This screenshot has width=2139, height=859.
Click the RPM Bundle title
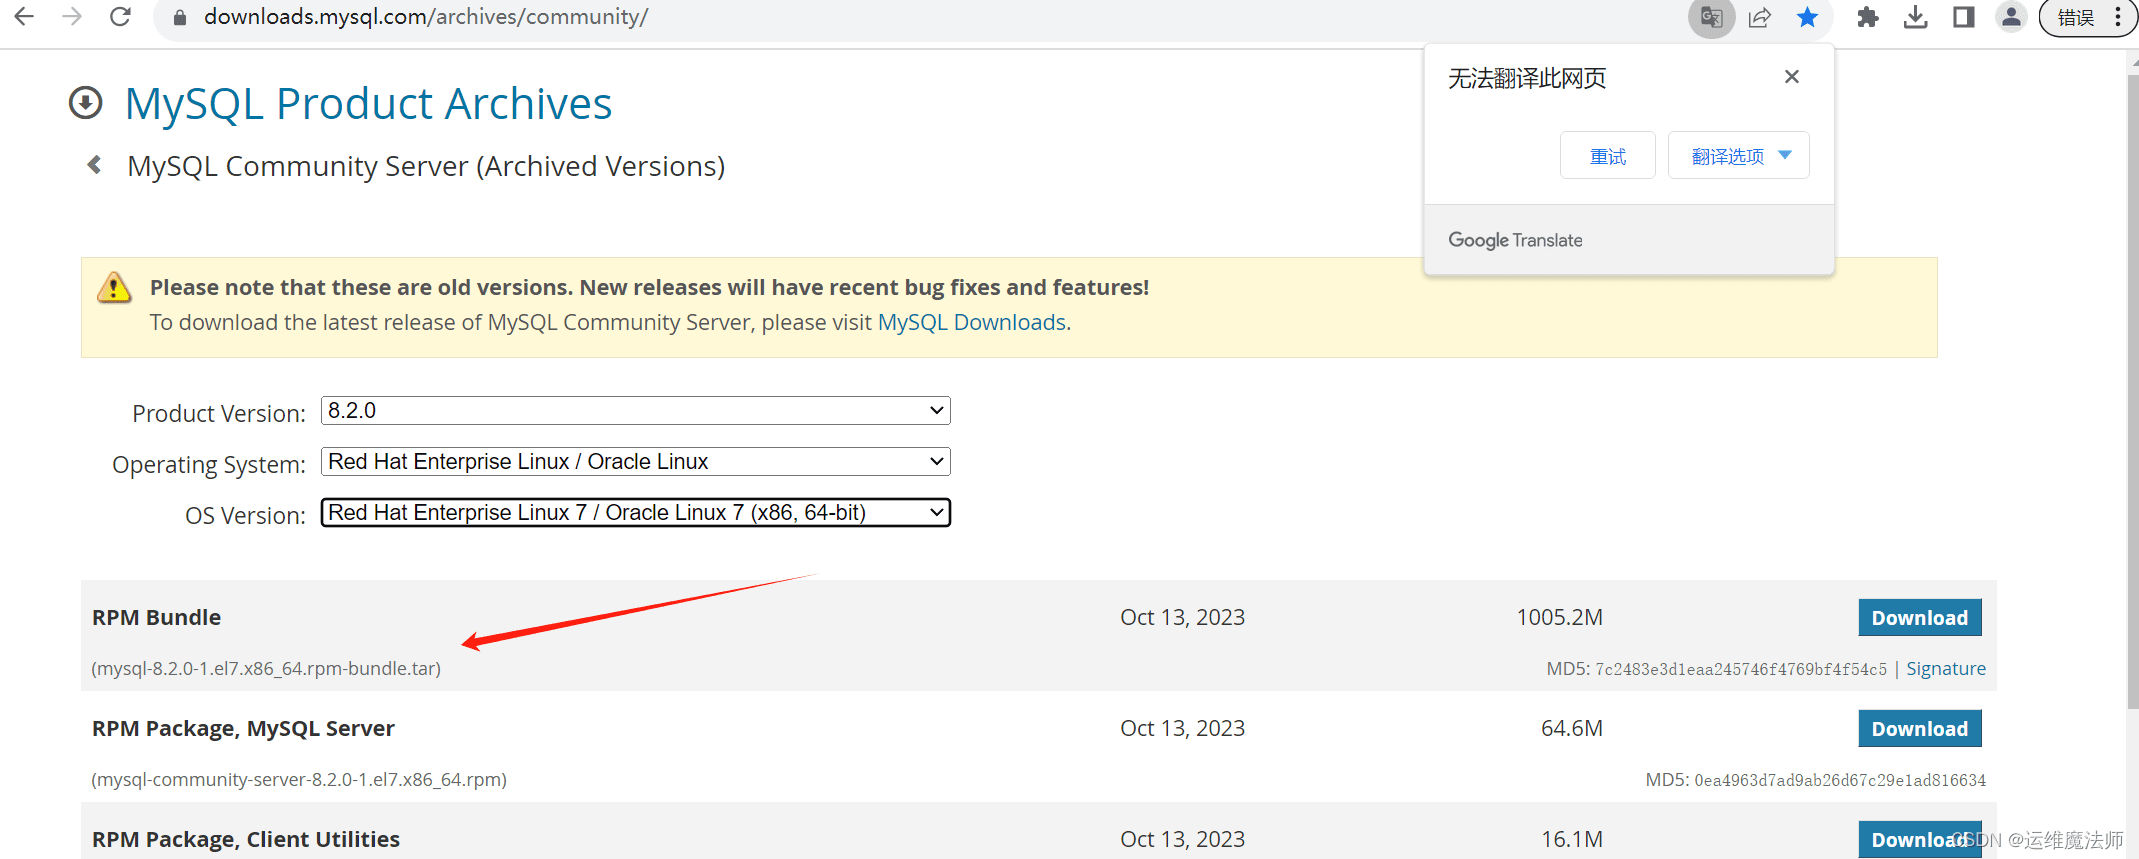[157, 617]
